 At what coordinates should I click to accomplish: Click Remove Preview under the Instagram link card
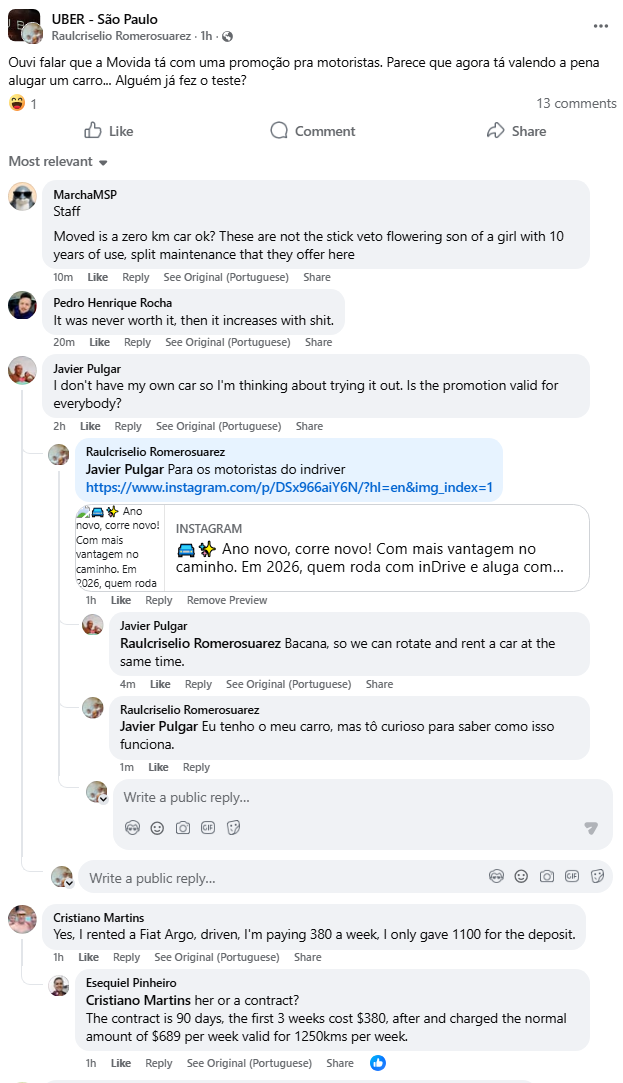227,600
